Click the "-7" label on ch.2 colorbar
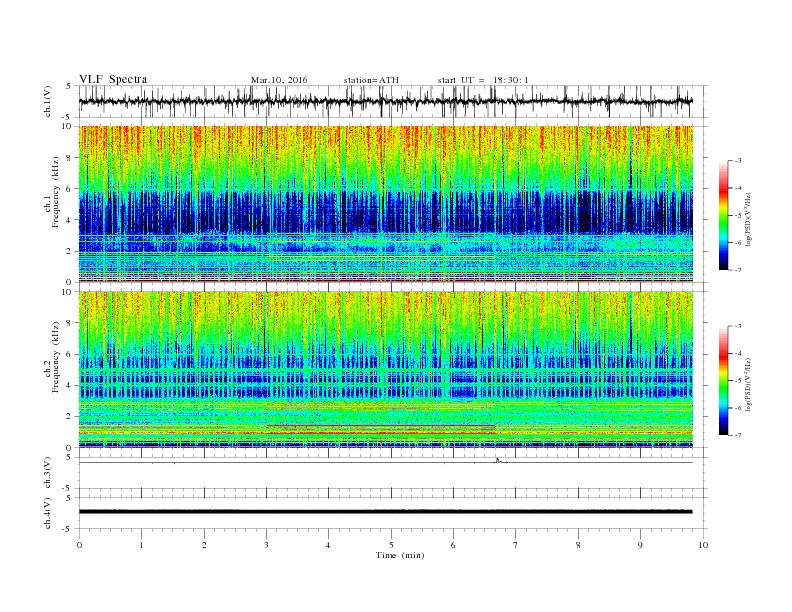This screenshot has height=612, width=792. pos(738,435)
